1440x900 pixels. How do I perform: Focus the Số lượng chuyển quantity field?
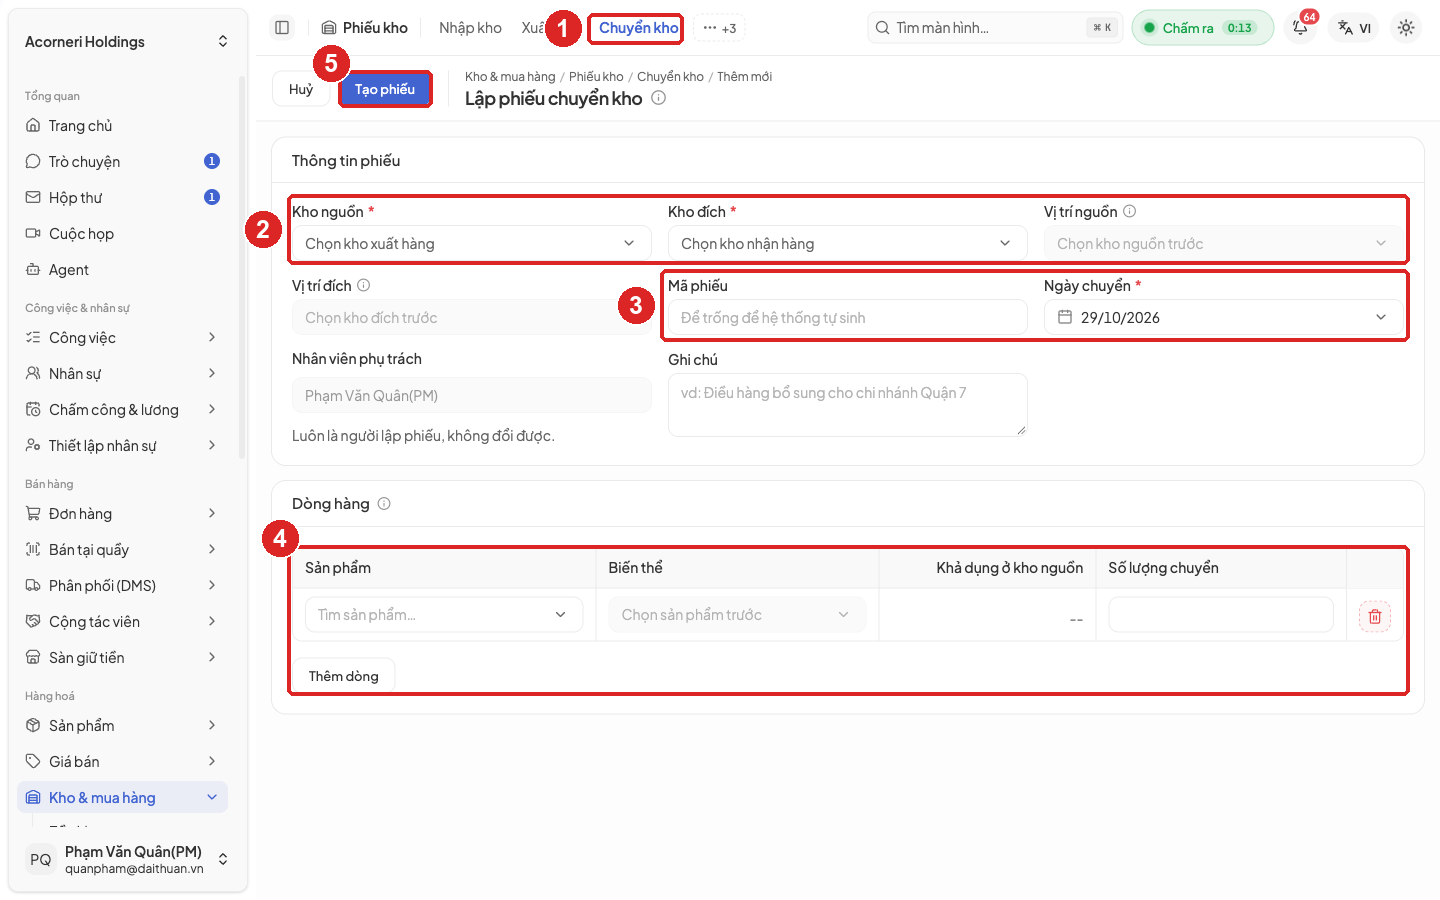pos(1221,614)
